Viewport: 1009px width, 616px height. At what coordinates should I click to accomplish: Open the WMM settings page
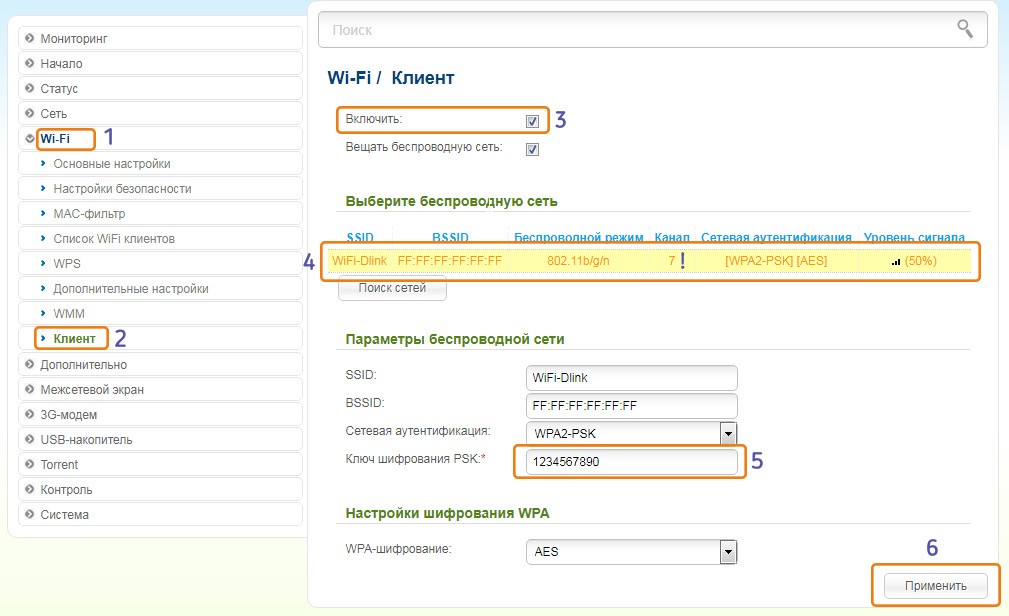coord(160,313)
